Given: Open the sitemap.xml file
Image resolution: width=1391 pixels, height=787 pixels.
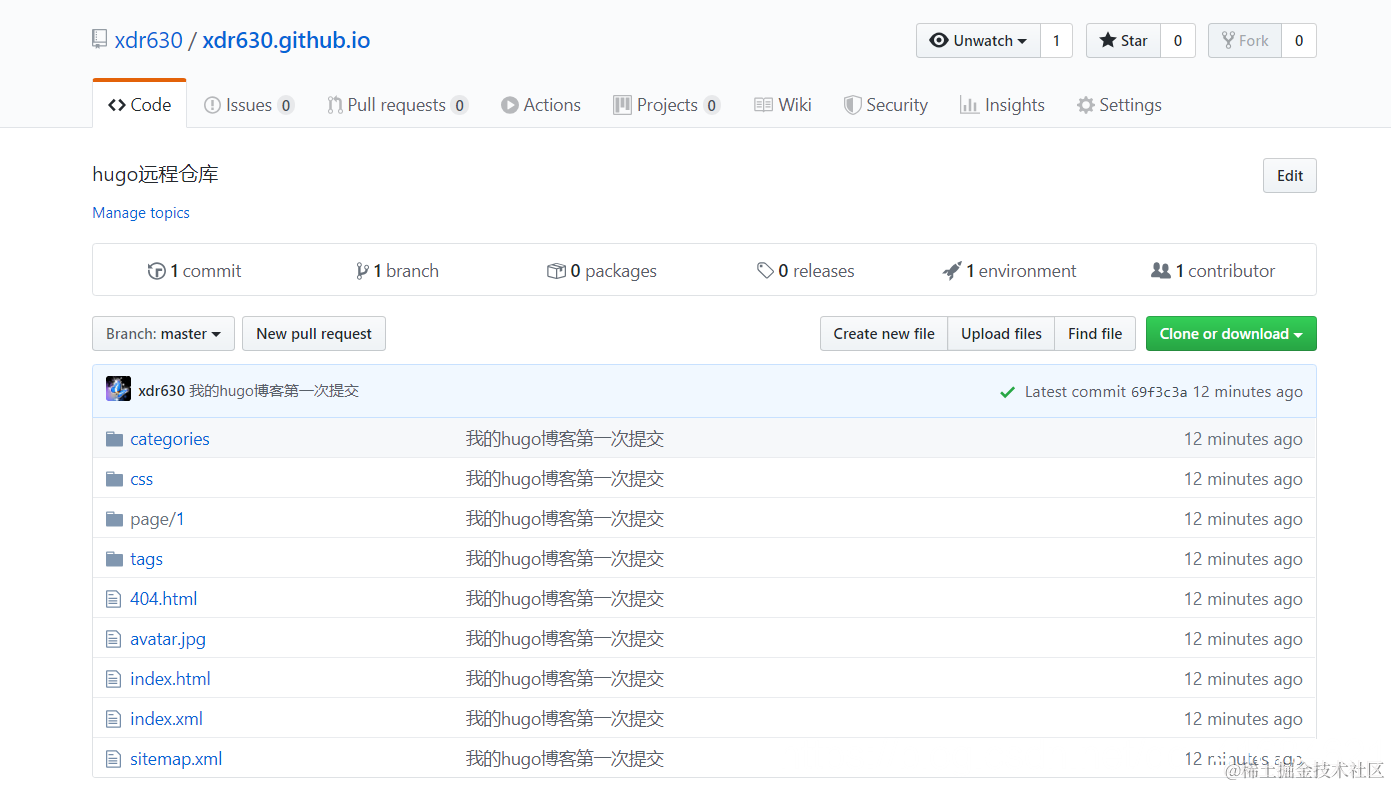Looking at the screenshot, I should (176, 759).
